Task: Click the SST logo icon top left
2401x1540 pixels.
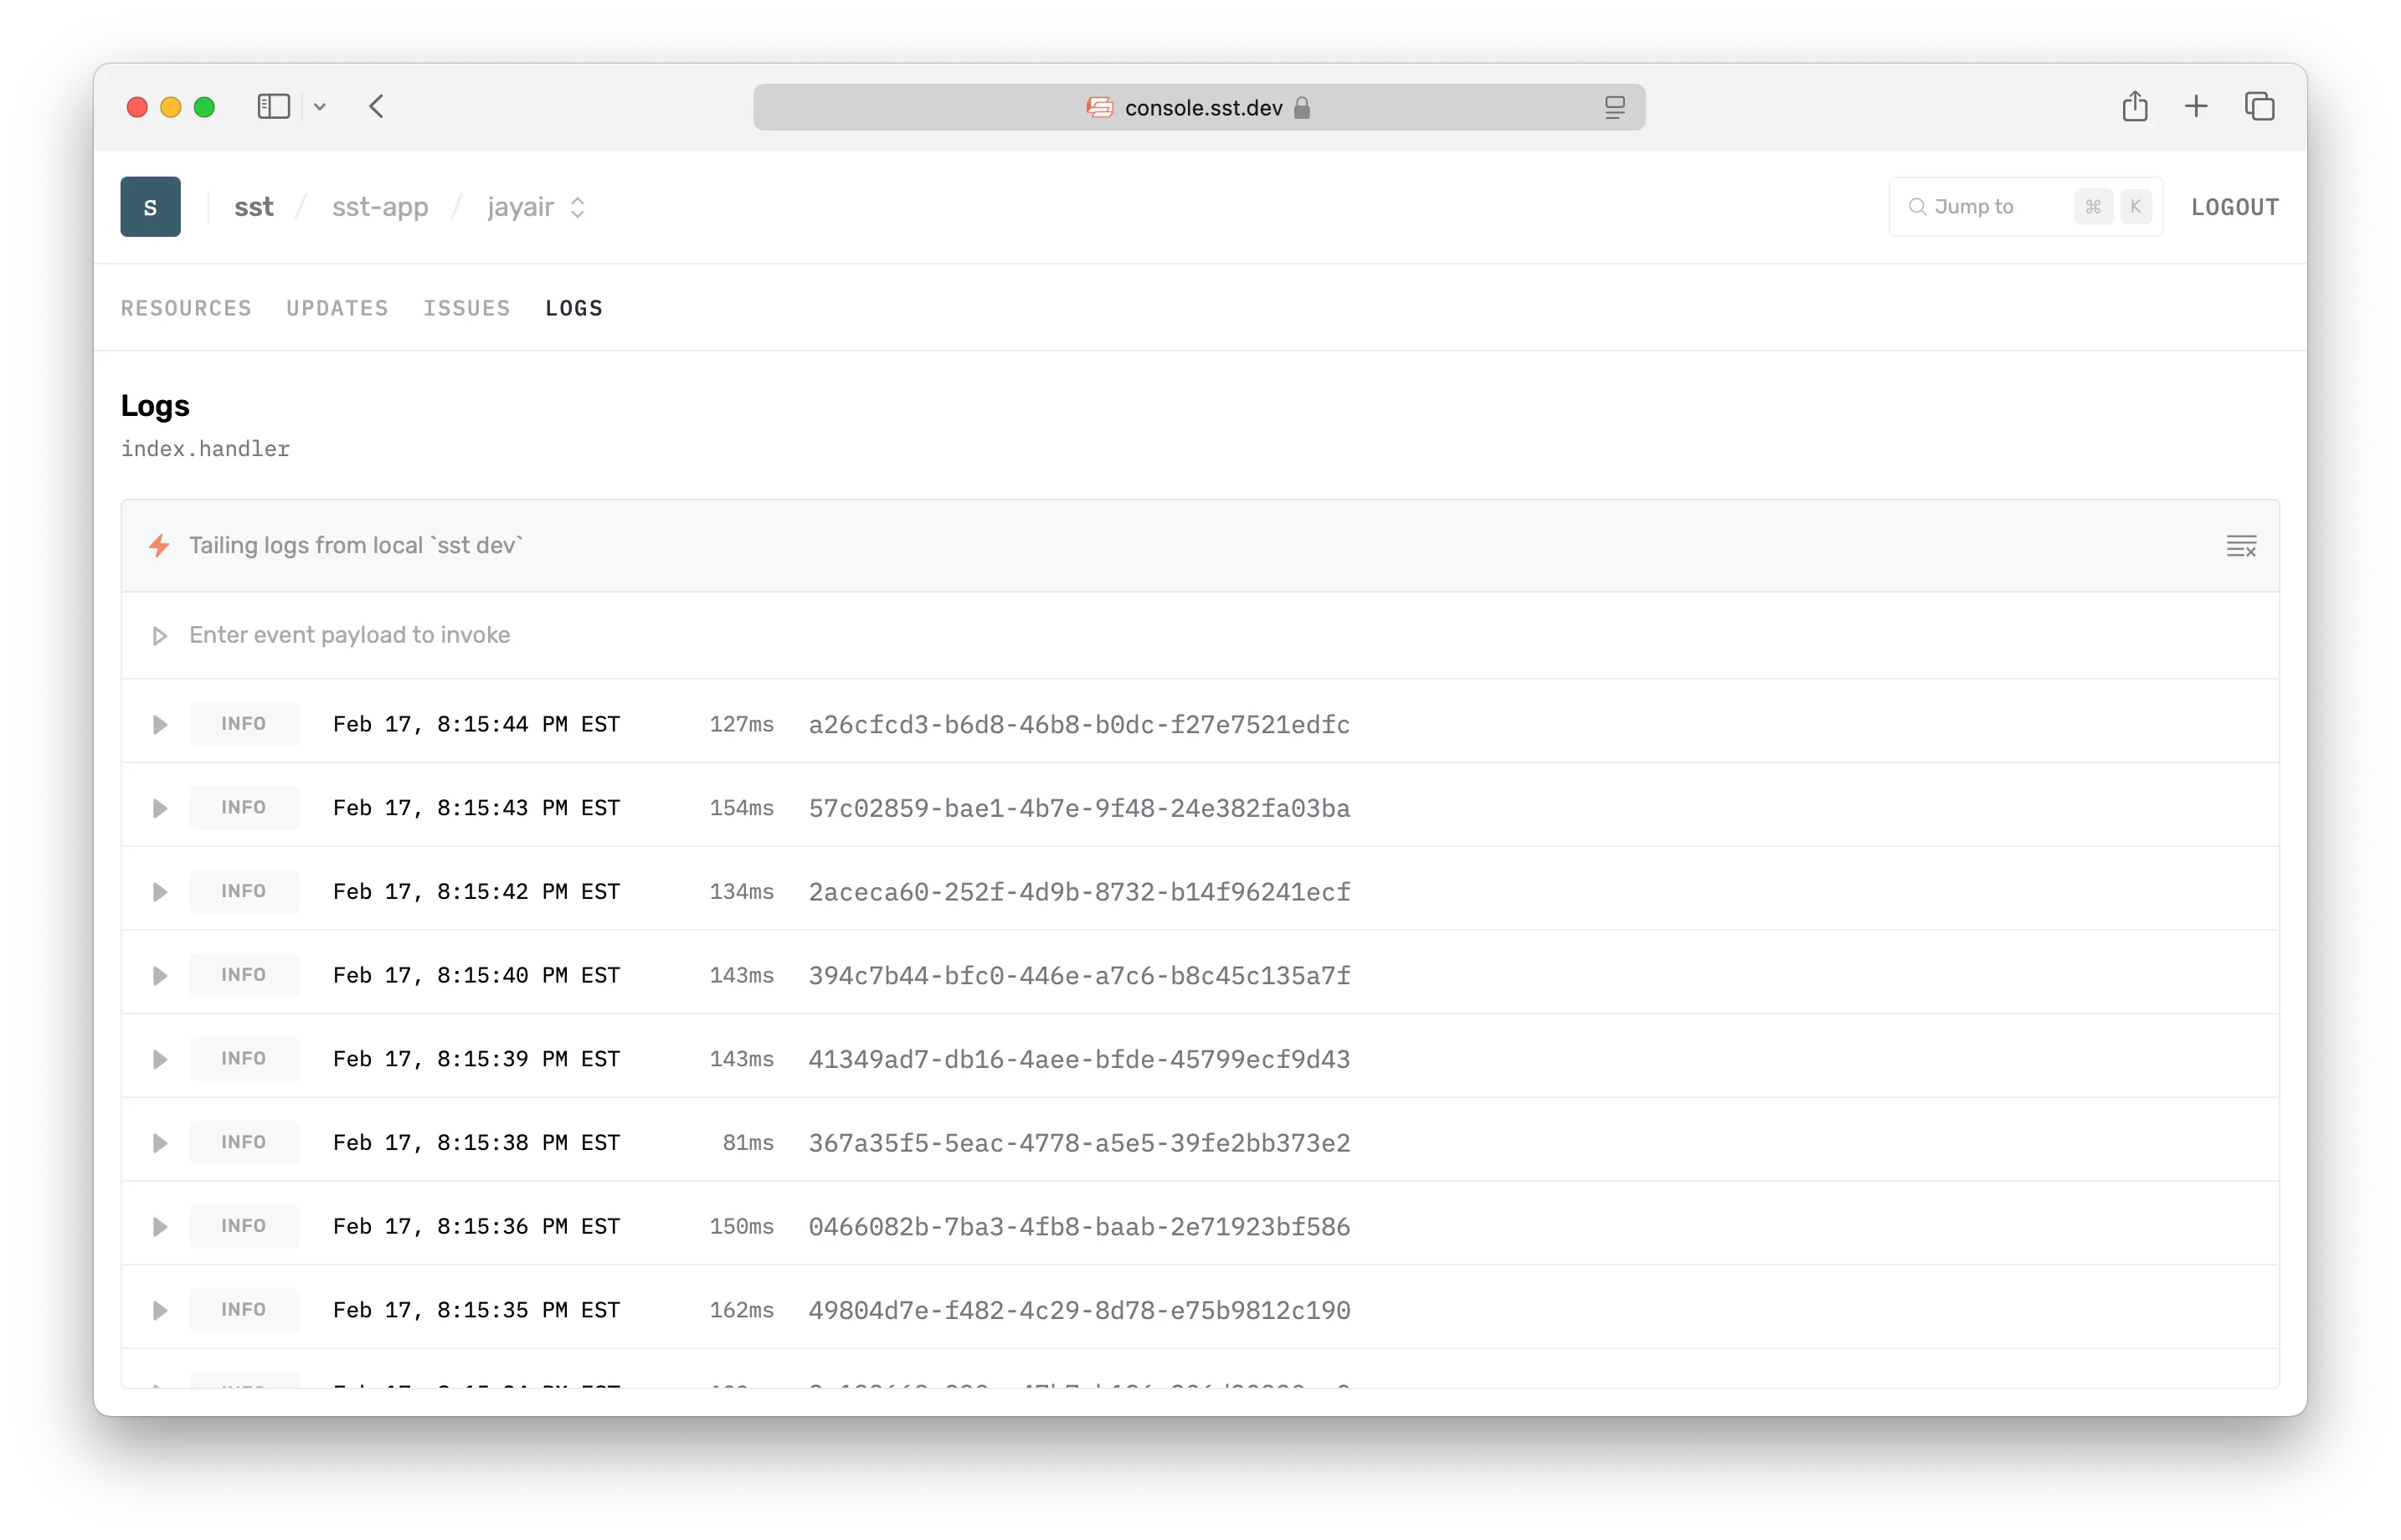Action: click(x=151, y=207)
